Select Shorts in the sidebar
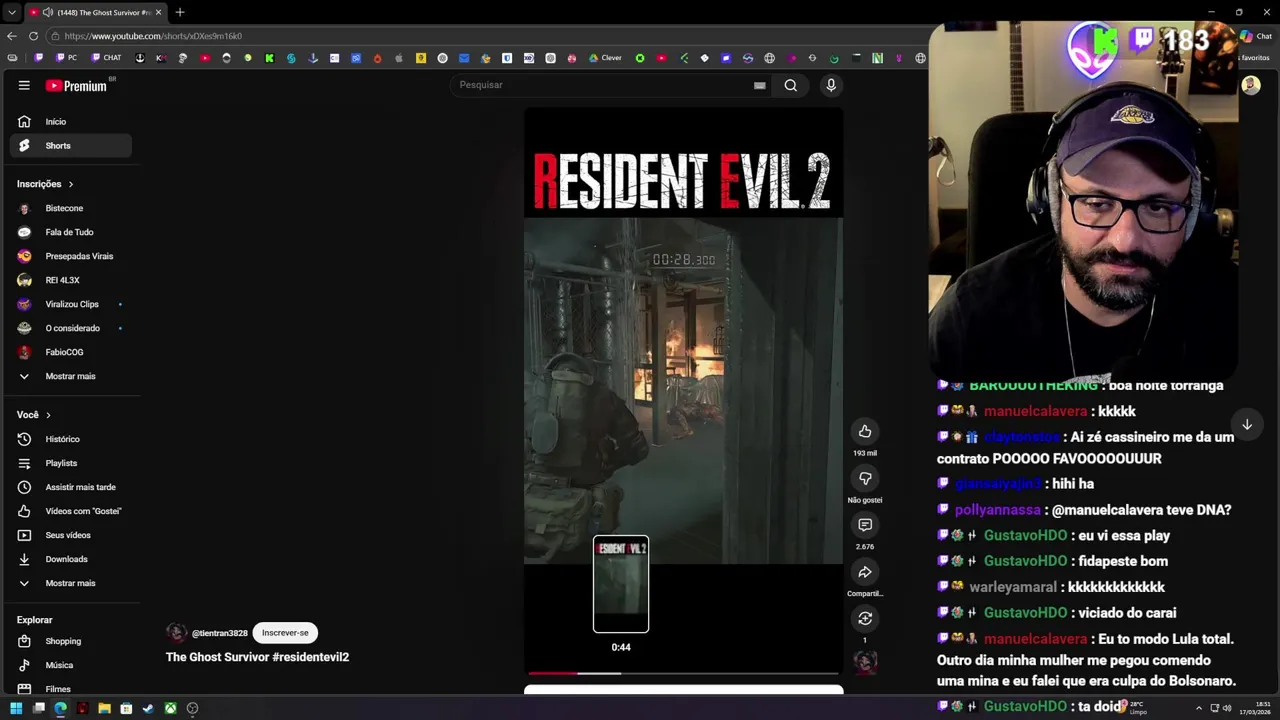 point(70,146)
